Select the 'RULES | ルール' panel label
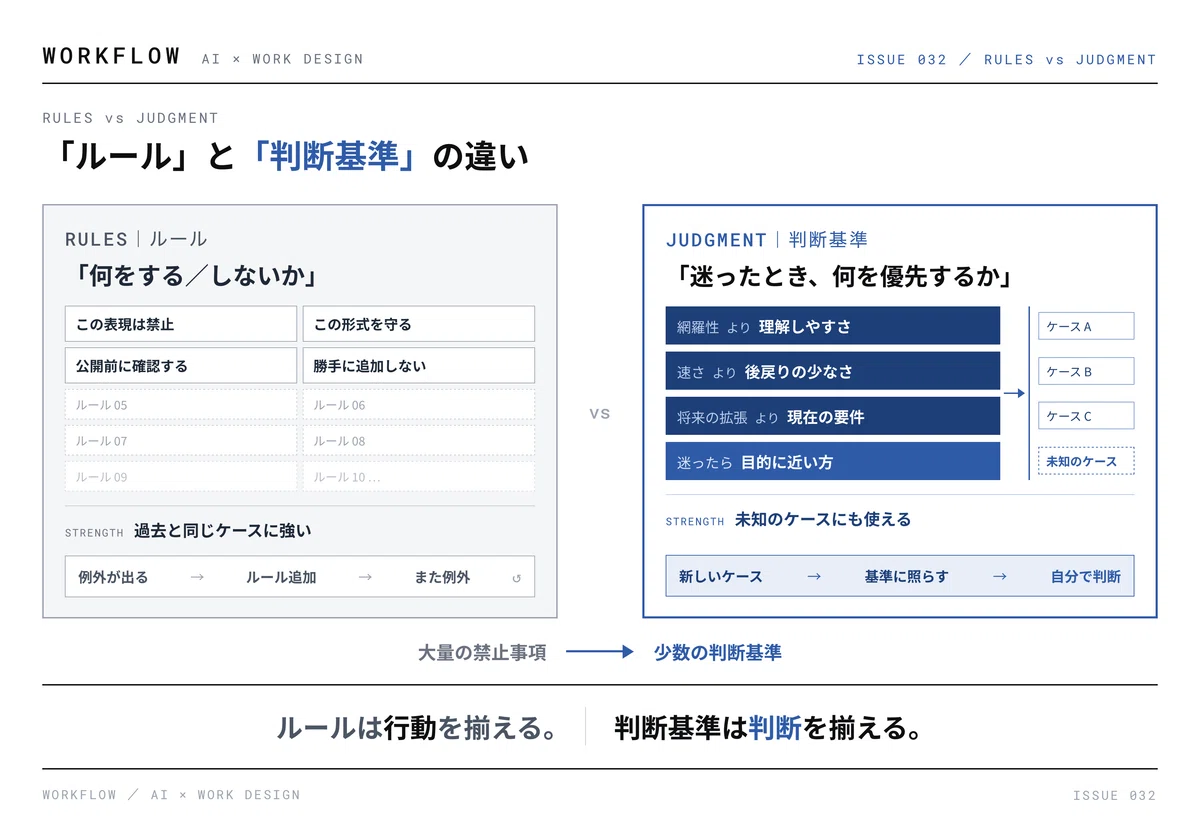1200x838 pixels. click(x=136, y=239)
